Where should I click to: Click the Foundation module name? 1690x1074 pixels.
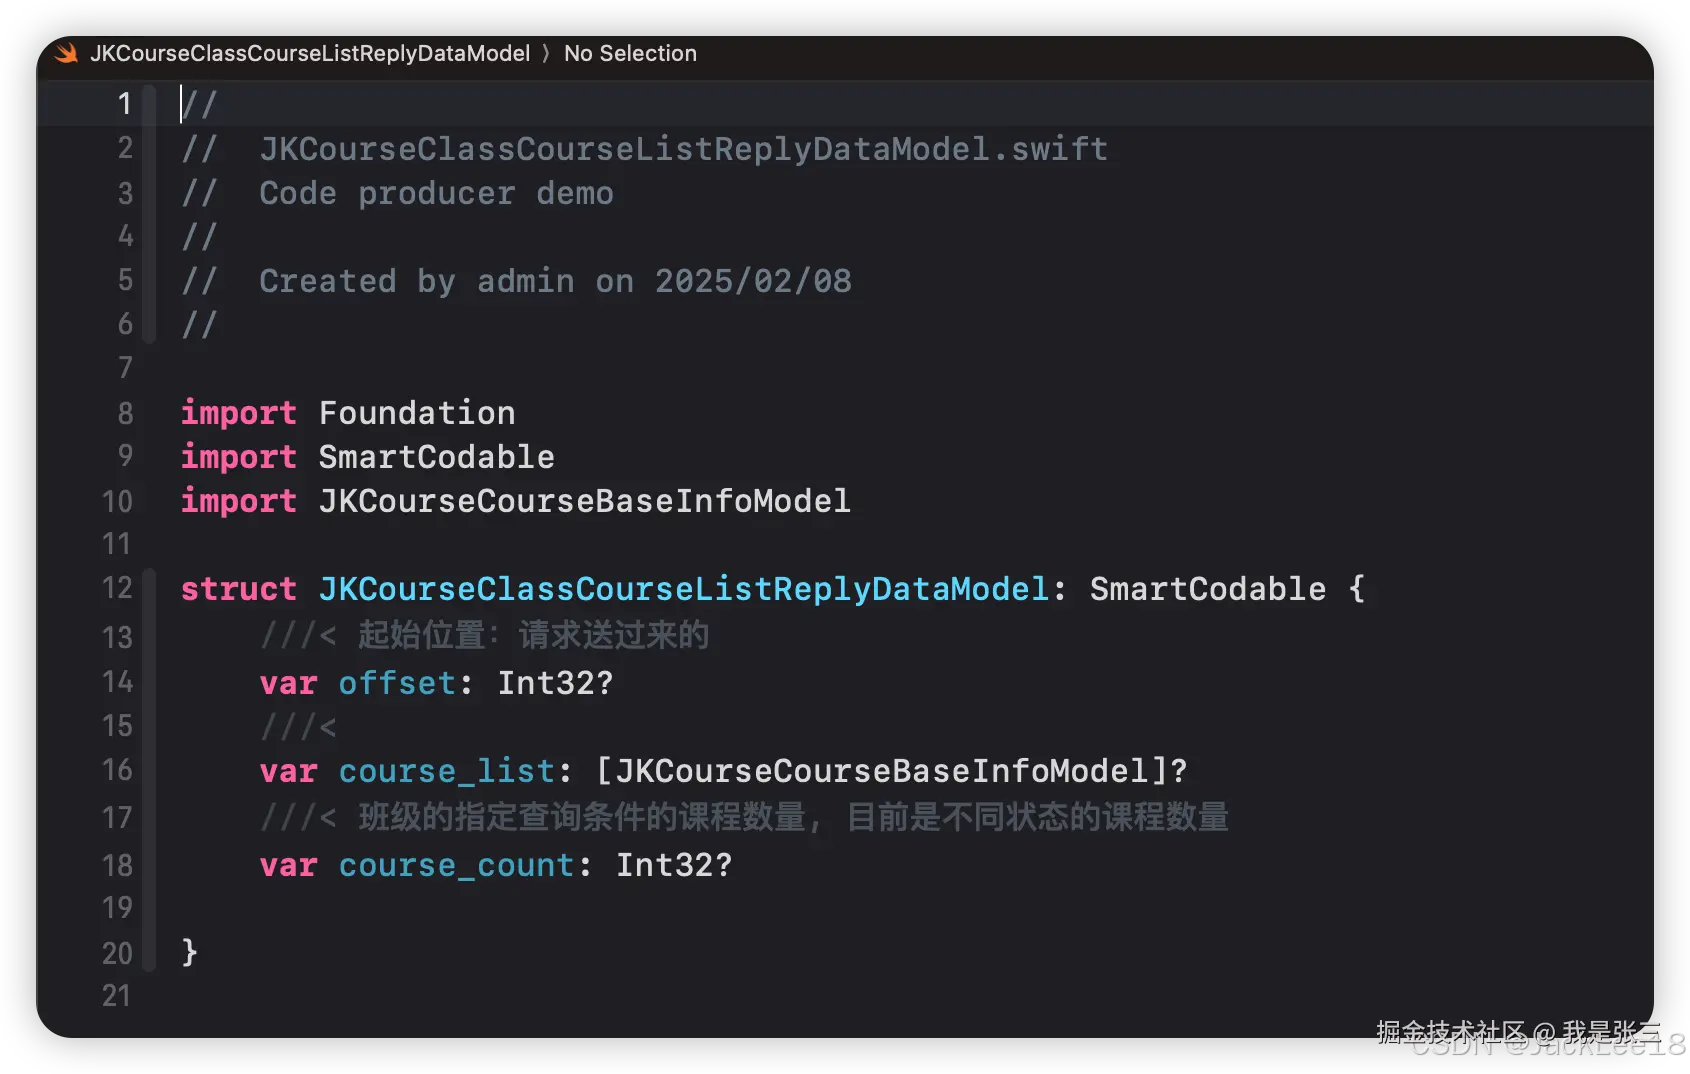(417, 412)
